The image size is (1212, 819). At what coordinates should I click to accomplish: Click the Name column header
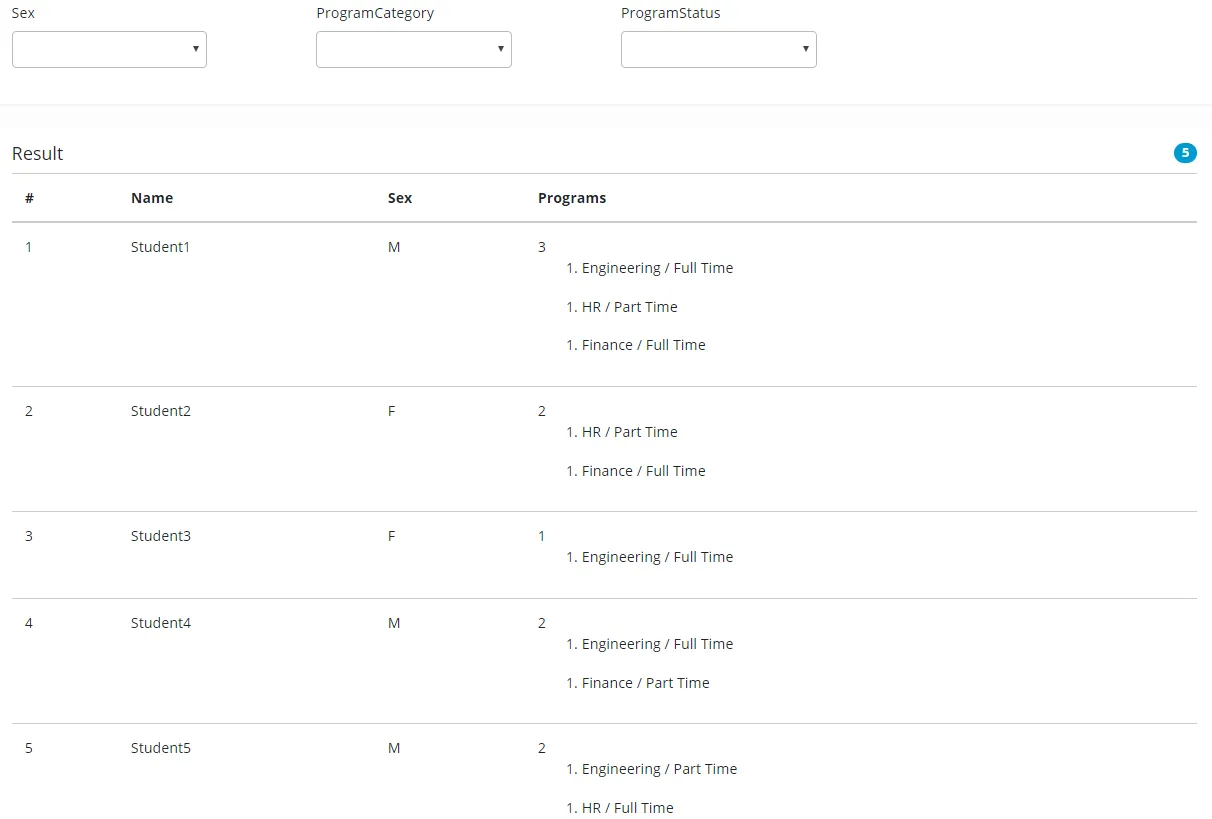[152, 198]
